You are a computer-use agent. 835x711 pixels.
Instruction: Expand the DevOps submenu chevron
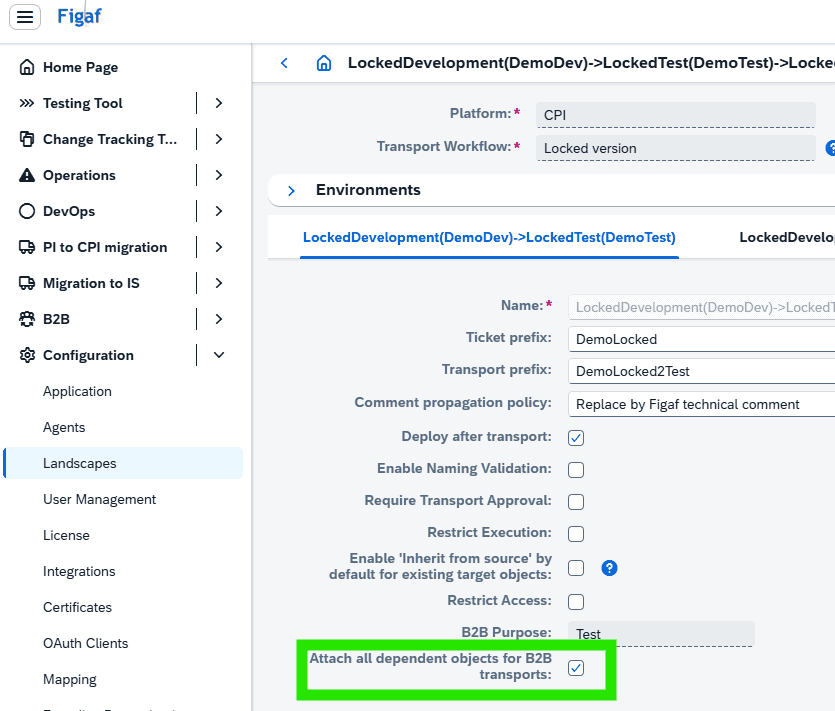click(218, 211)
